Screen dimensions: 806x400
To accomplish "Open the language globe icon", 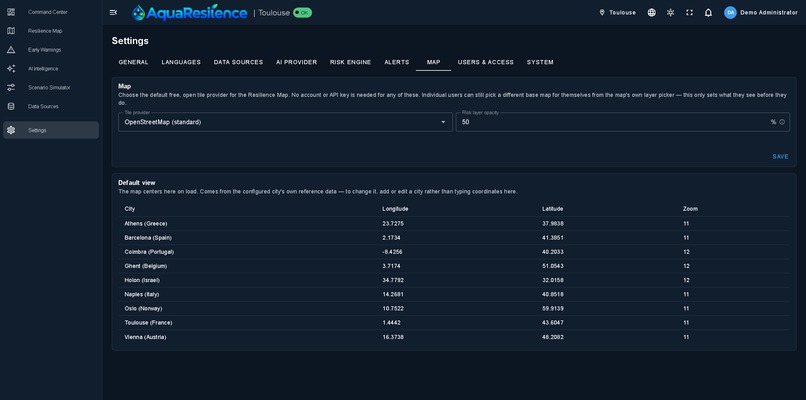I will [651, 12].
